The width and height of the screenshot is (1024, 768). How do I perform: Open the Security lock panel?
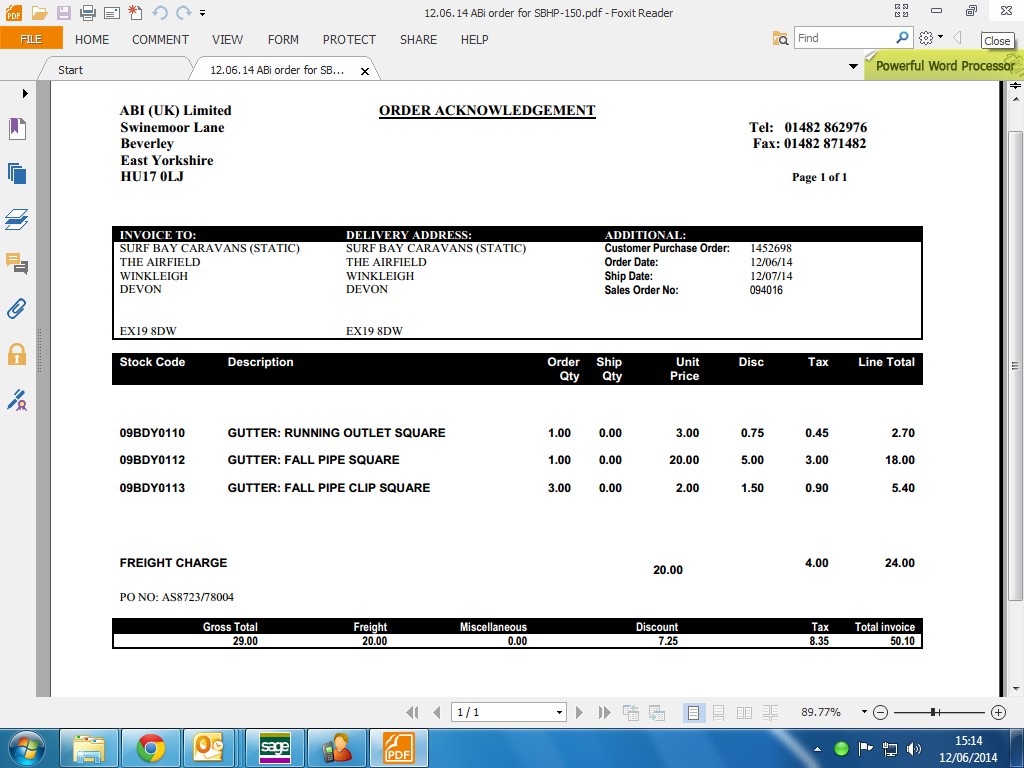pyautogui.click(x=17, y=353)
